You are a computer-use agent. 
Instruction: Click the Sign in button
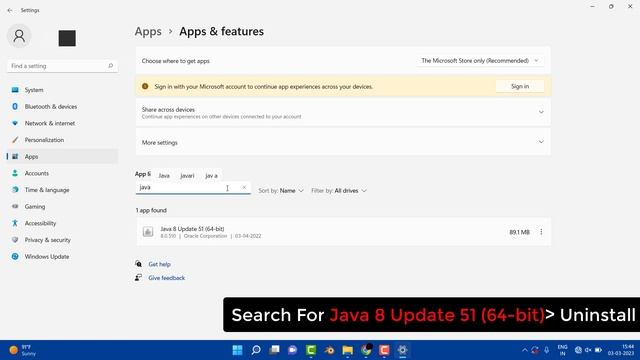[520, 87]
